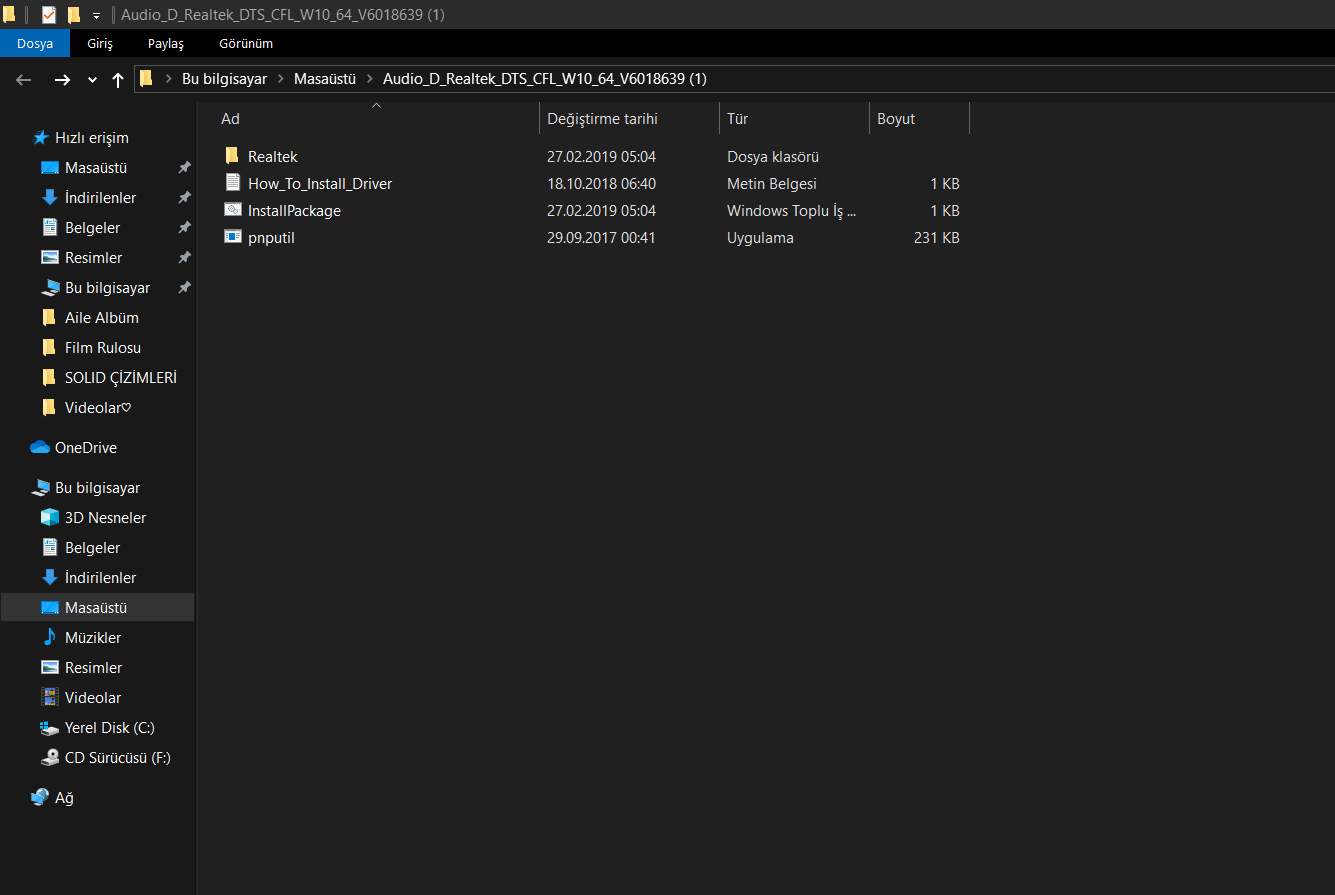Expand the chevron after Bu bilgisayar in address bar

click(281, 79)
